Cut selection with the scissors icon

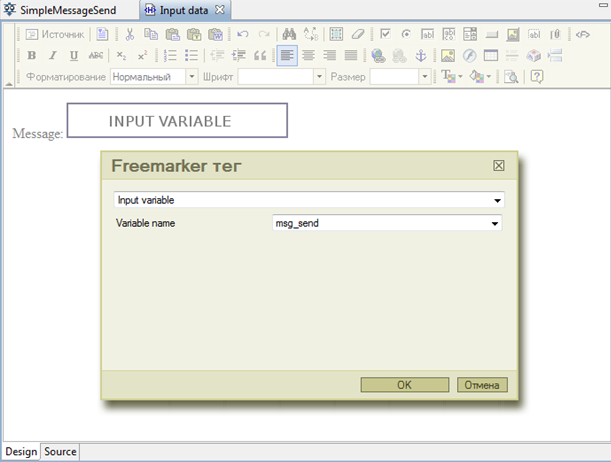click(x=130, y=34)
